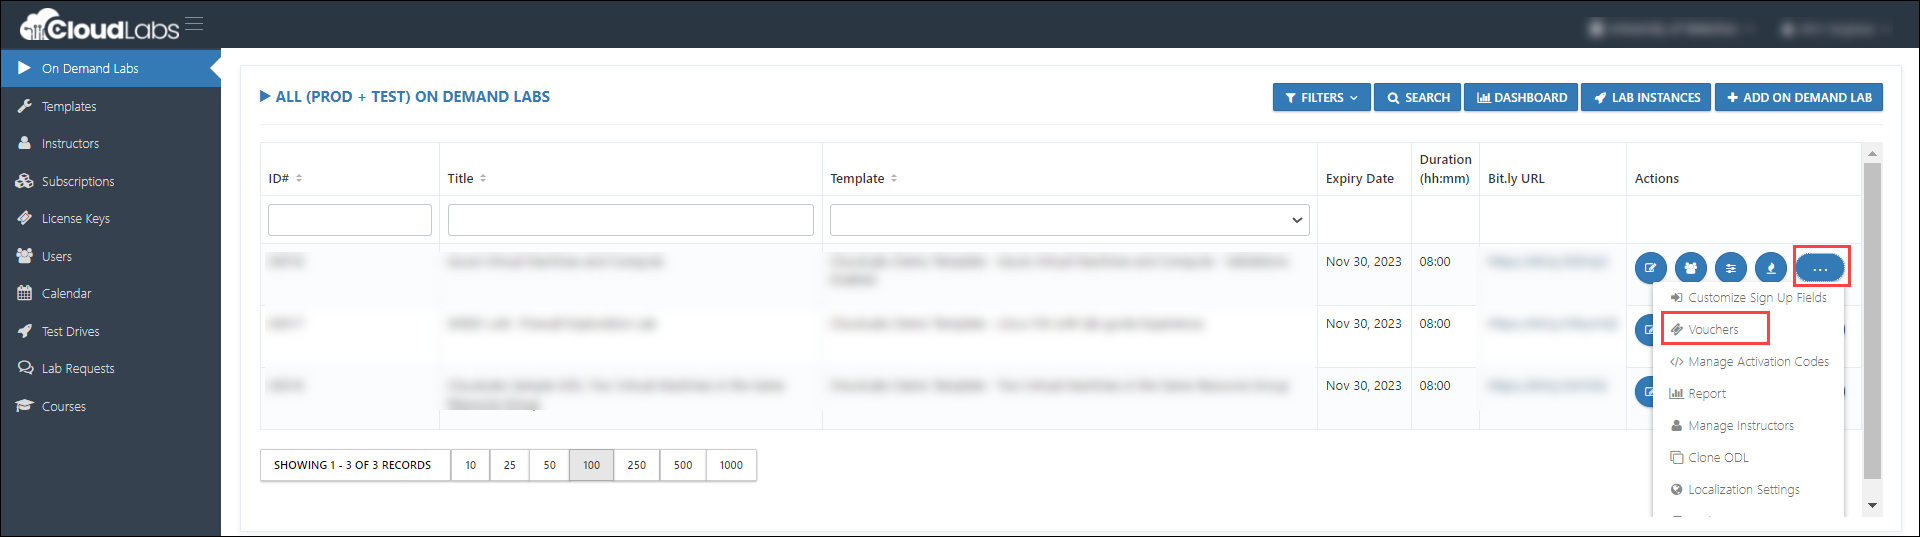
Task: Click the Instructors person icon in sidebar
Action: tap(25, 143)
